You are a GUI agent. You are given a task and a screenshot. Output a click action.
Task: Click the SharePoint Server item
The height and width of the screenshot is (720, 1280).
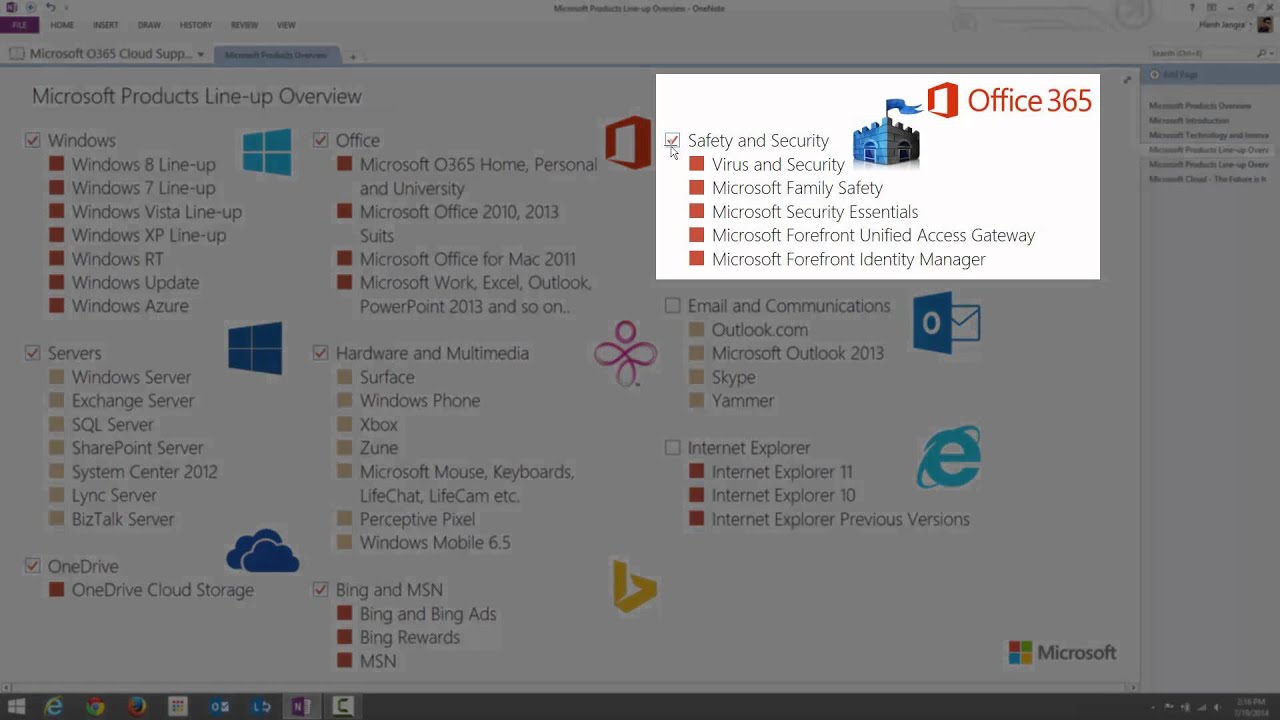(x=137, y=448)
